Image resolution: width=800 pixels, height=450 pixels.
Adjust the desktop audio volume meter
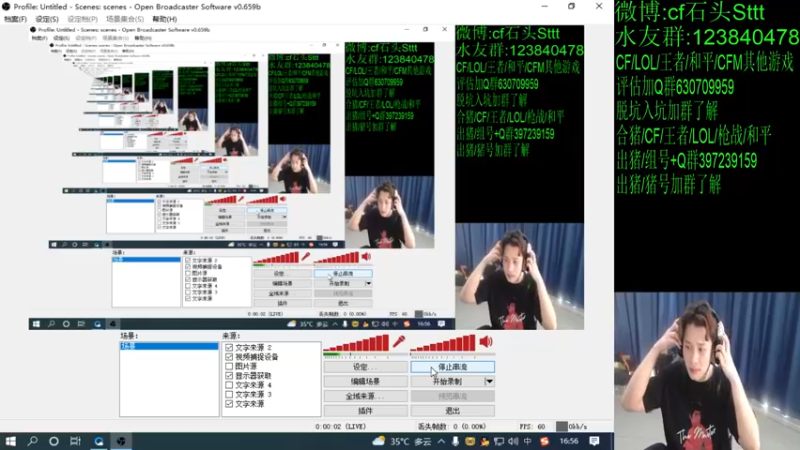pos(443,343)
